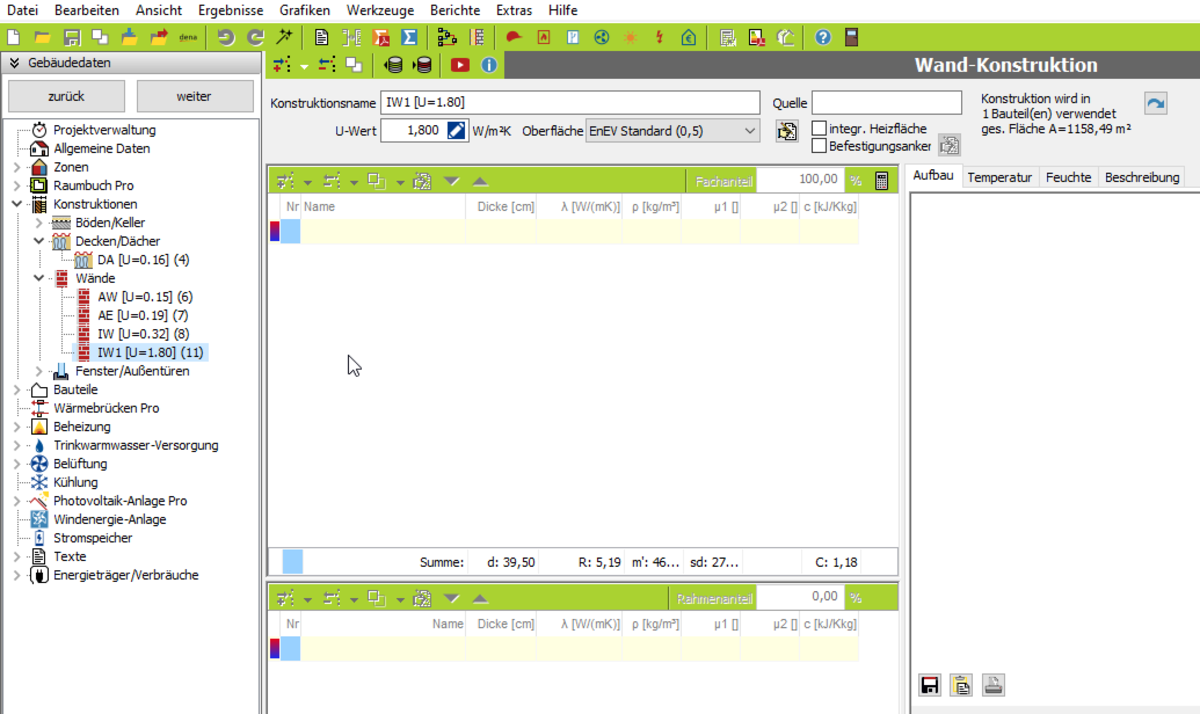The image size is (1200, 714).
Task: Click the Sigma summation icon
Action: tap(409, 38)
